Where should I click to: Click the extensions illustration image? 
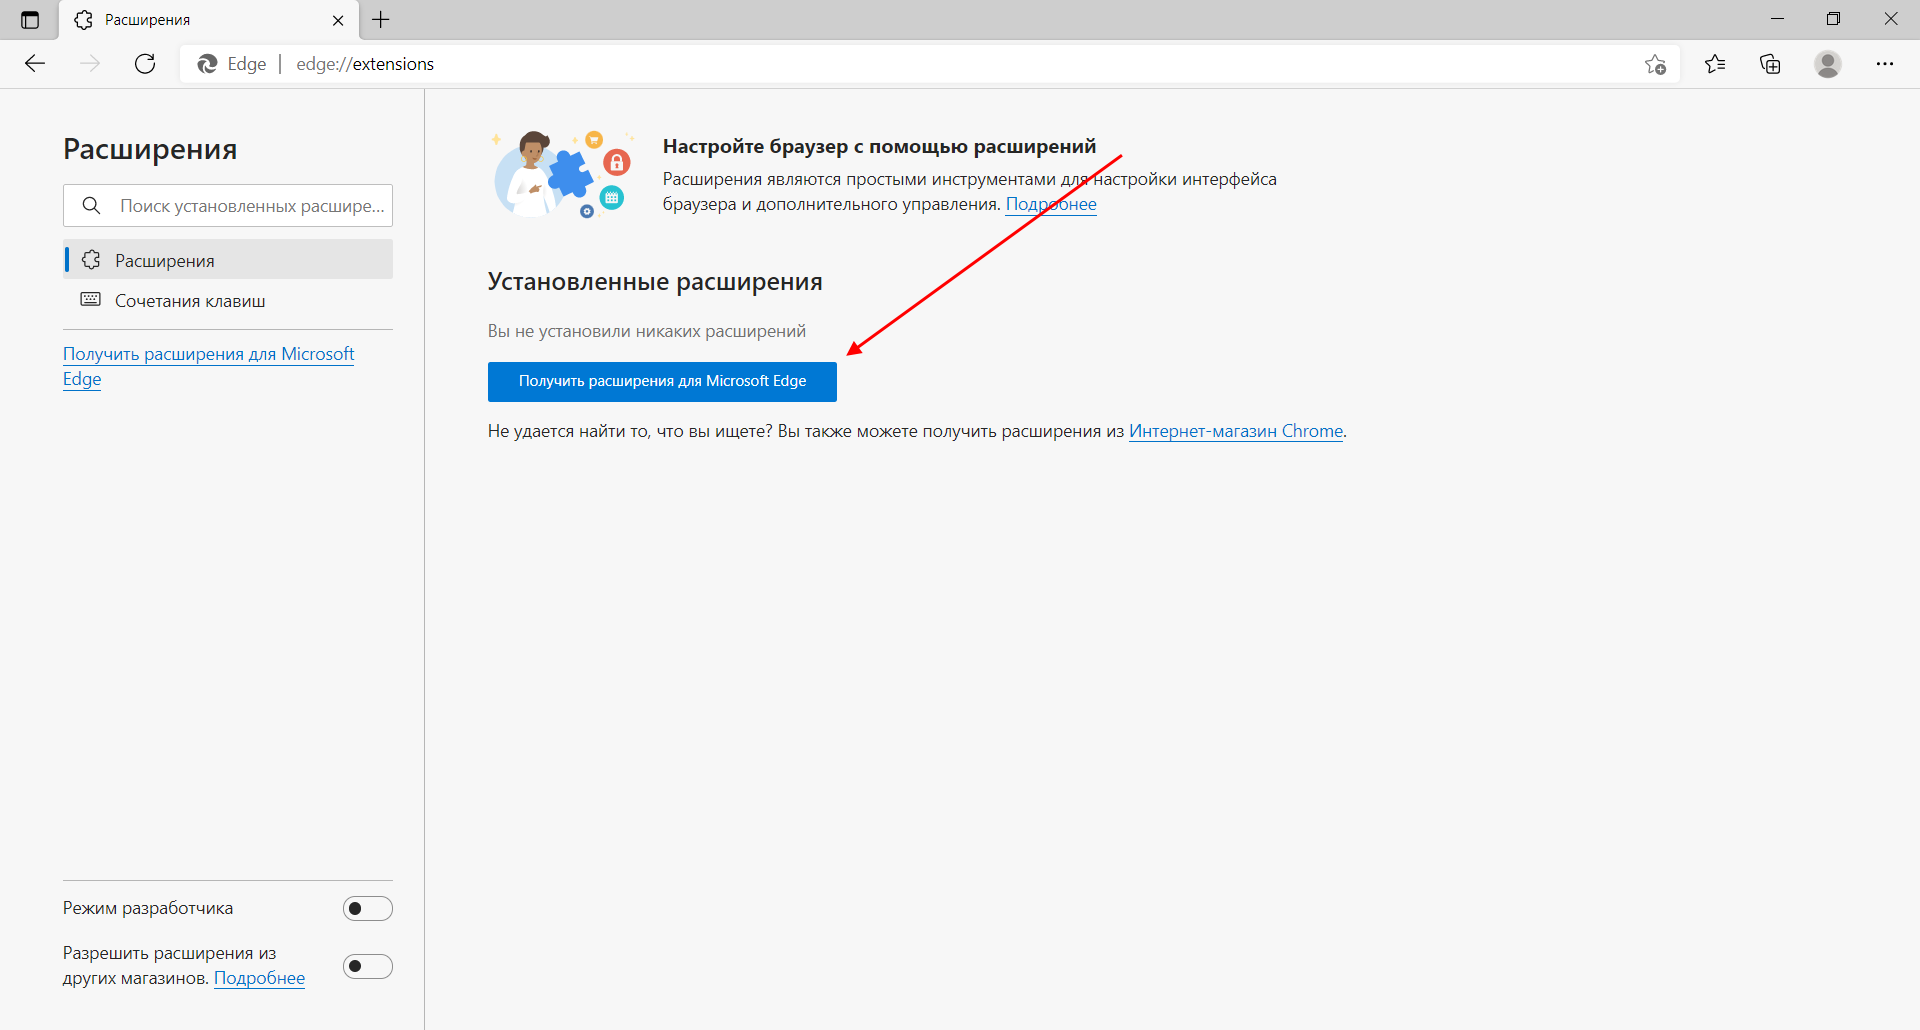coord(563,175)
